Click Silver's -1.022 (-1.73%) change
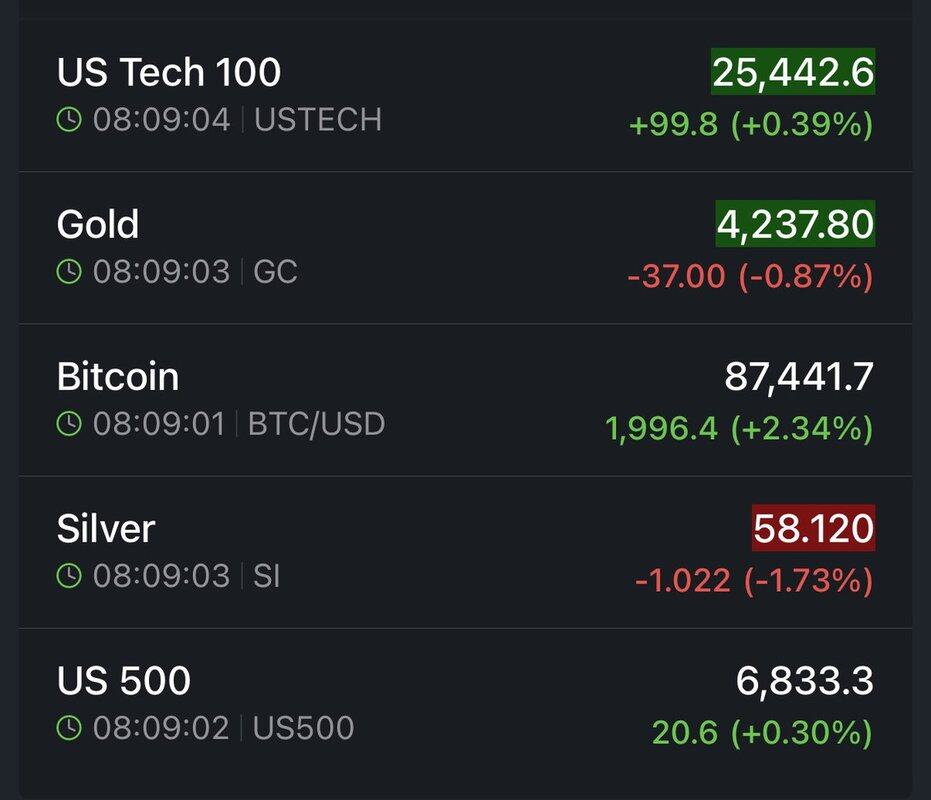The image size is (931, 800). (x=754, y=581)
